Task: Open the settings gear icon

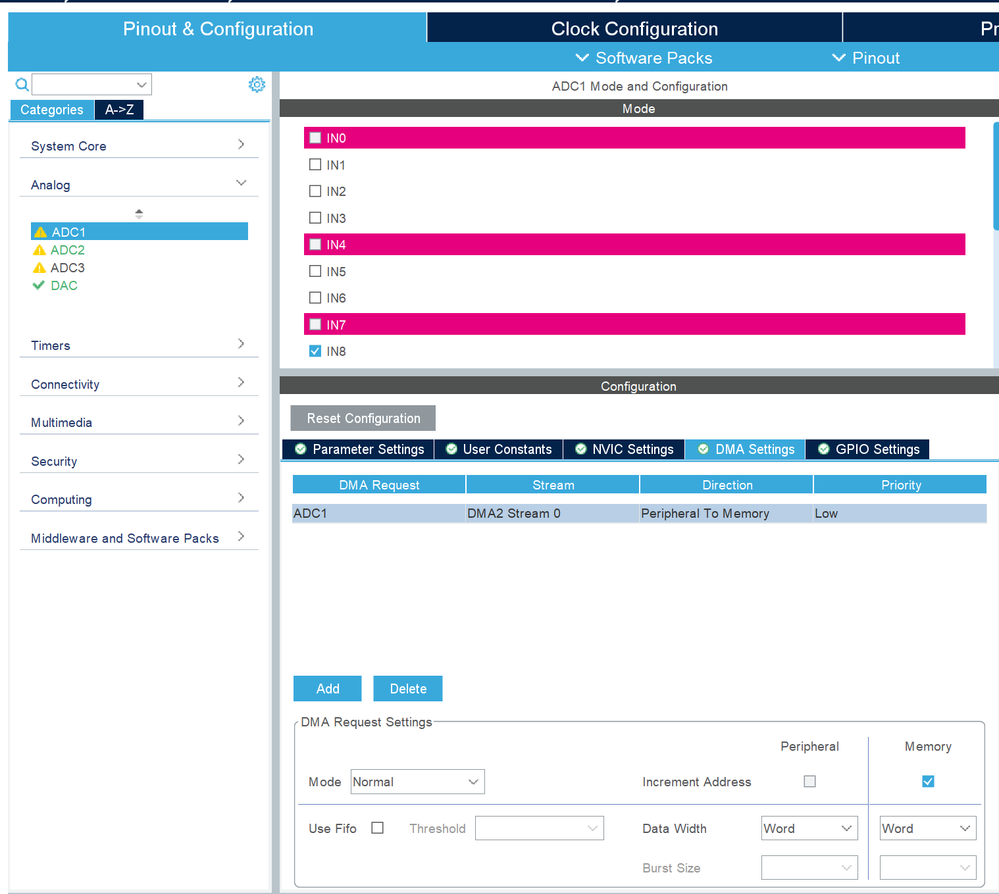Action: (257, 84)
